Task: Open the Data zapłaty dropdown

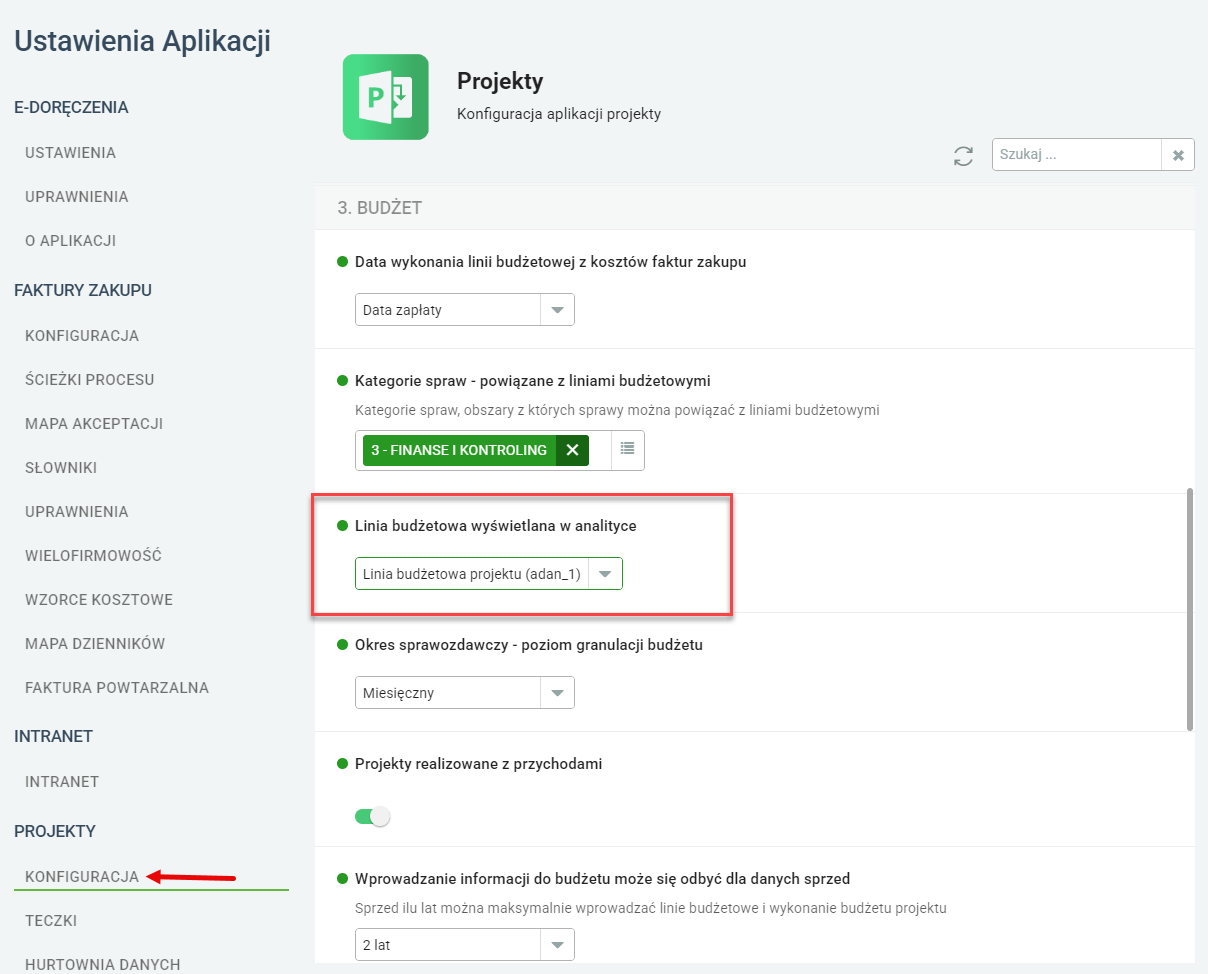Action: tap(465, 310)
